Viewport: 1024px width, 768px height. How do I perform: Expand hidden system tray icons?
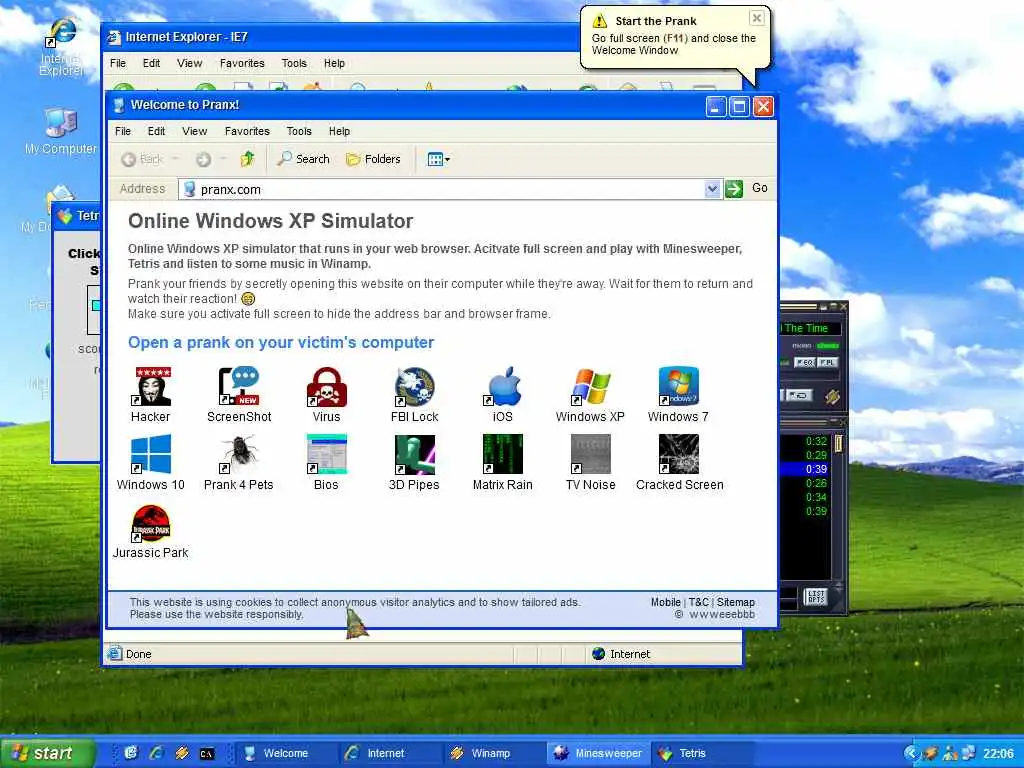click(910, 753)
